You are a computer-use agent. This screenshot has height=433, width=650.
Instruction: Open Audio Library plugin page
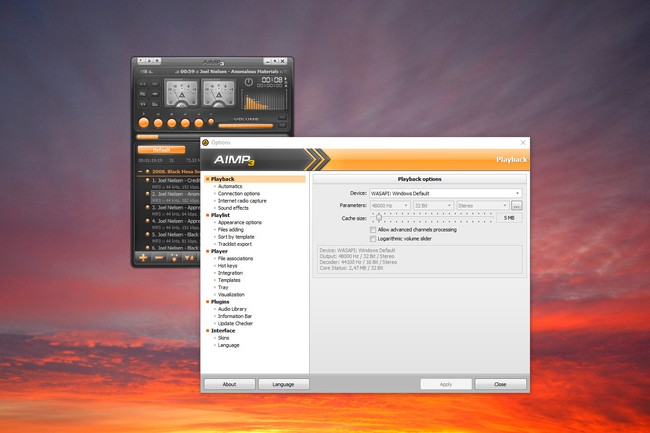click(232, 309)
